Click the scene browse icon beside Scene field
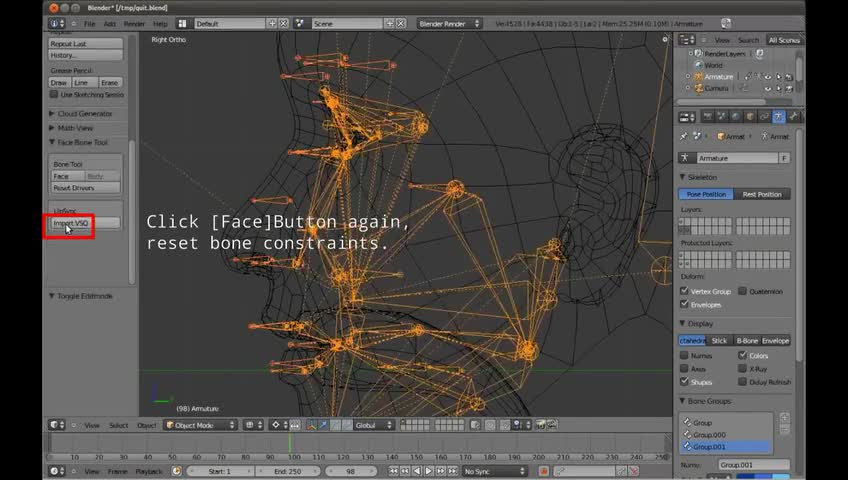Viewport: 848px width, 480px height. pyautogui.click(x=300, y=24)
